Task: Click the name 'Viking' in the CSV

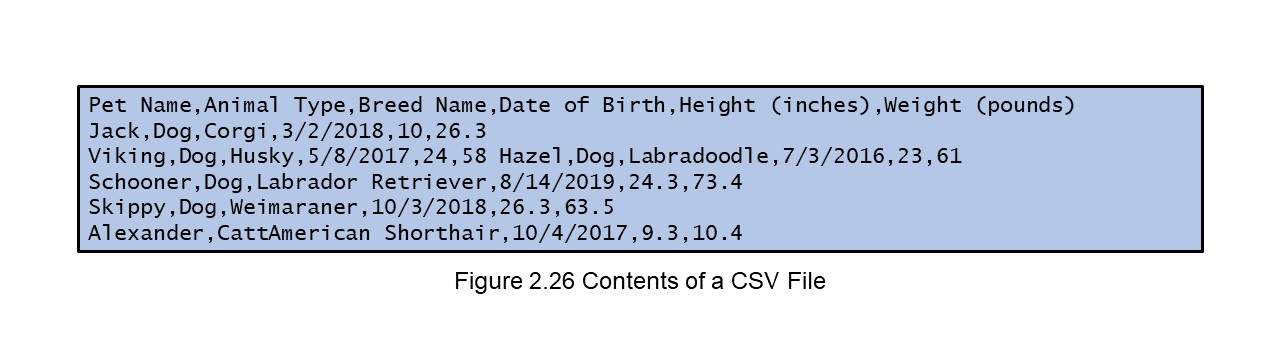Action: [127, 158]
